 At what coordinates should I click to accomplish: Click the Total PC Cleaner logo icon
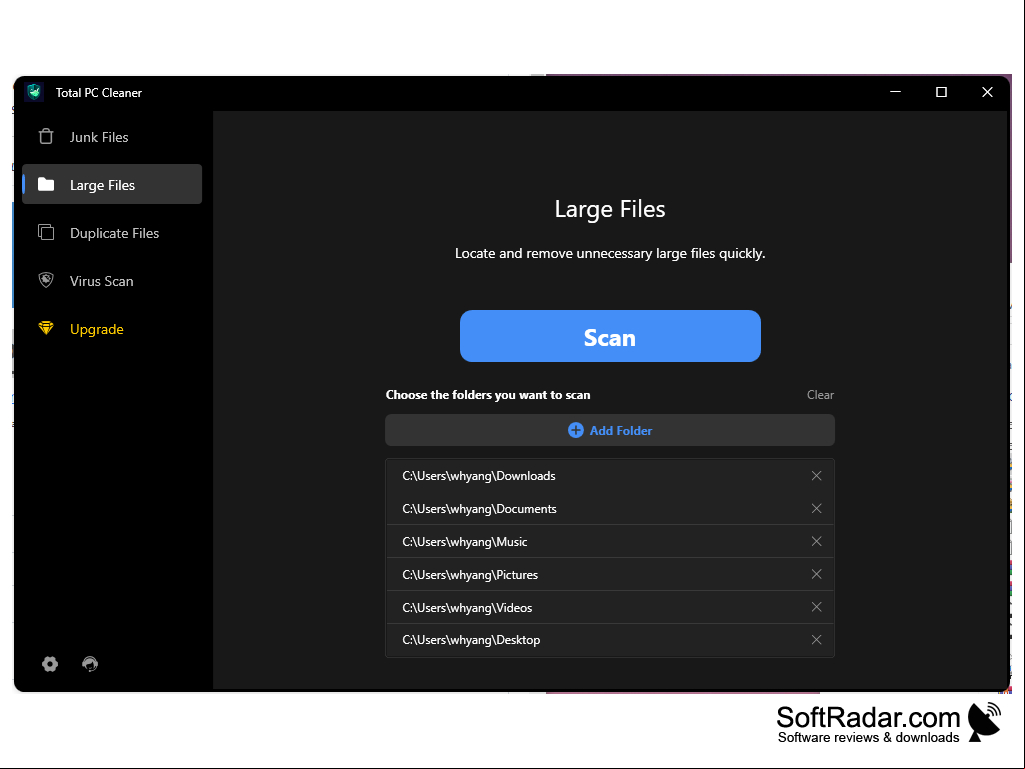pos(35,92)
